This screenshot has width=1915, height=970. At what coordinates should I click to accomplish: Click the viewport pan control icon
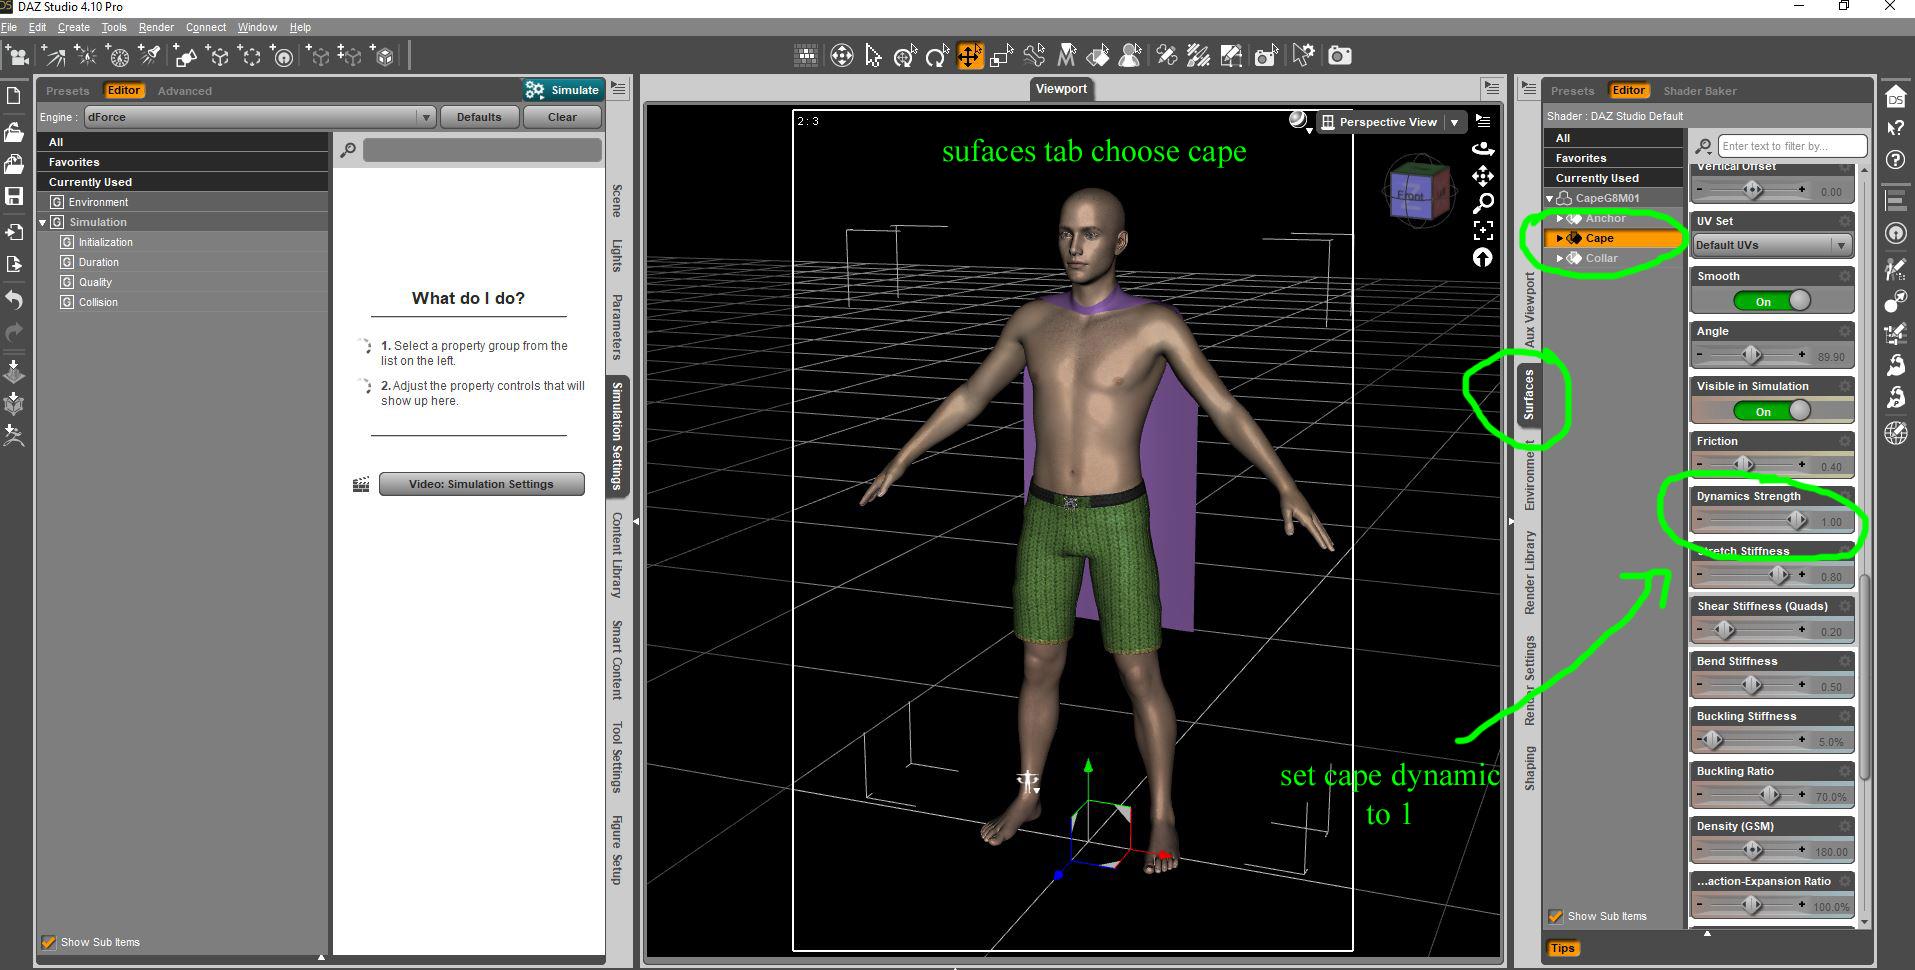click(1483, 177)
